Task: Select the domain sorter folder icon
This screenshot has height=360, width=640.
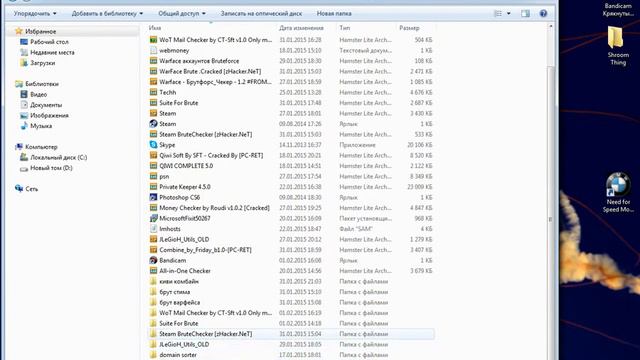Action: coord(153,355)
